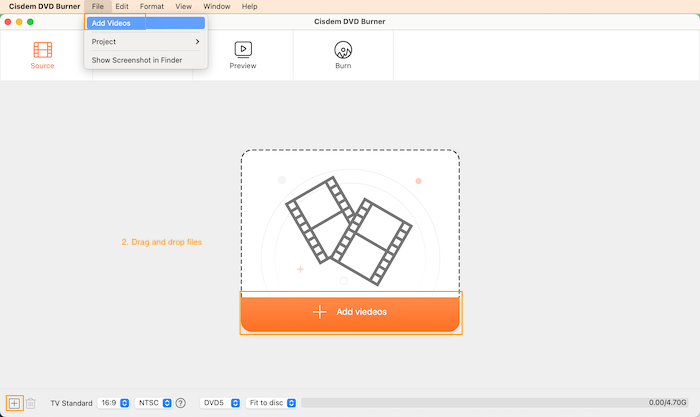Click the green fullscreen window button

30,22
